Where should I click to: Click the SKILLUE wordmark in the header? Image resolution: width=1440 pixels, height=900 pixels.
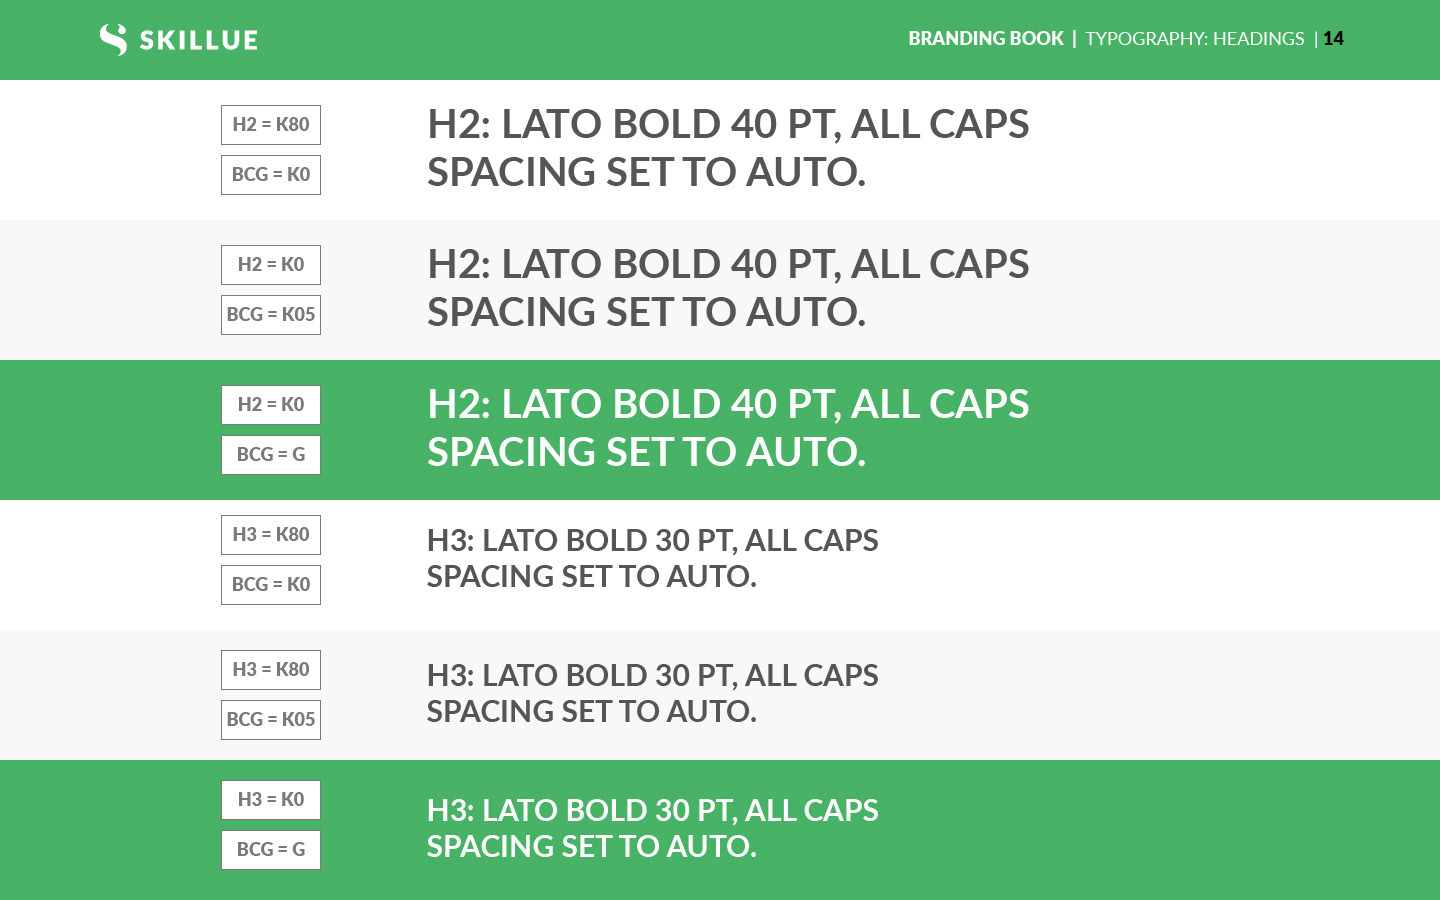click(x=198, y=40)
